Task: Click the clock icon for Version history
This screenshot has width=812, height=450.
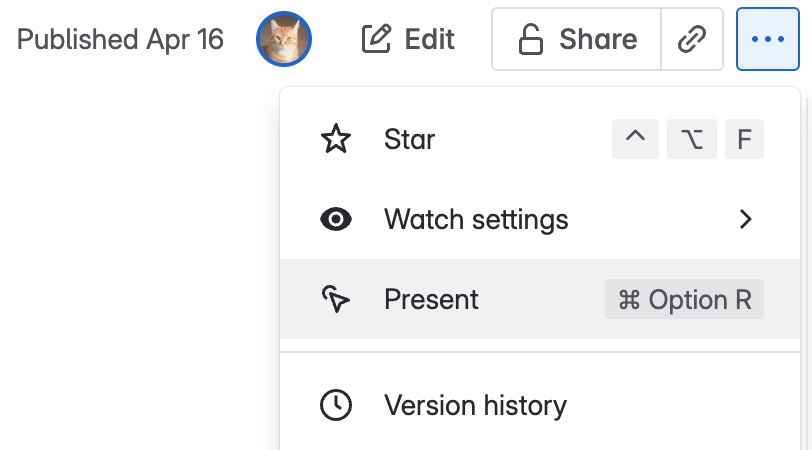Action: pyautogui.click(x=336, y=405)
